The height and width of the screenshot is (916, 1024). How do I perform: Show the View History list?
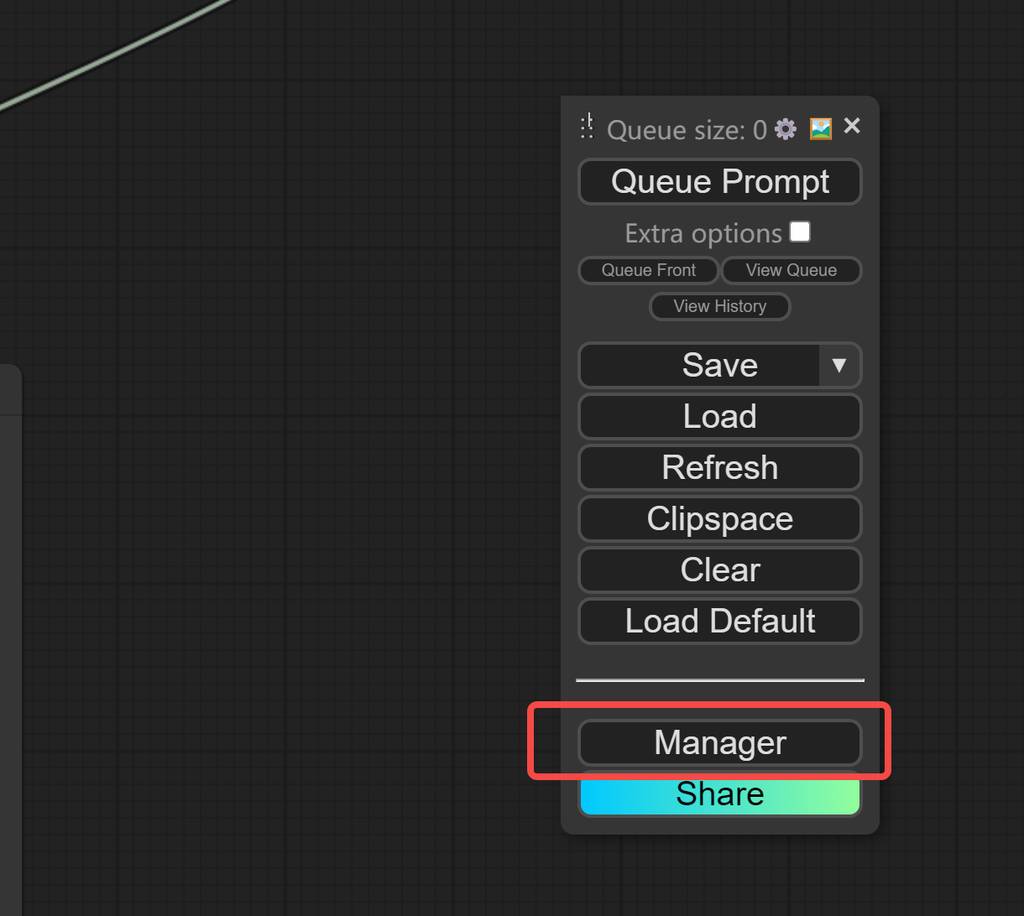(719, 306)
